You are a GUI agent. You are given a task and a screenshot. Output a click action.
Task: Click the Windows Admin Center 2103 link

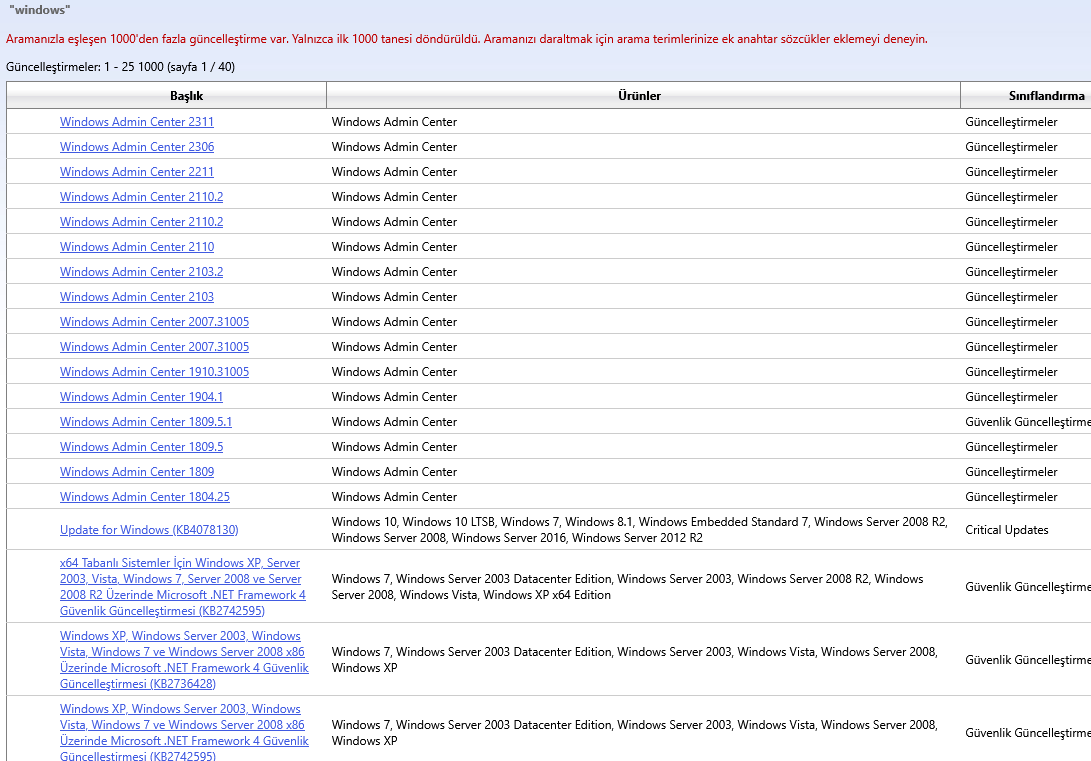(x=136, y=297)
